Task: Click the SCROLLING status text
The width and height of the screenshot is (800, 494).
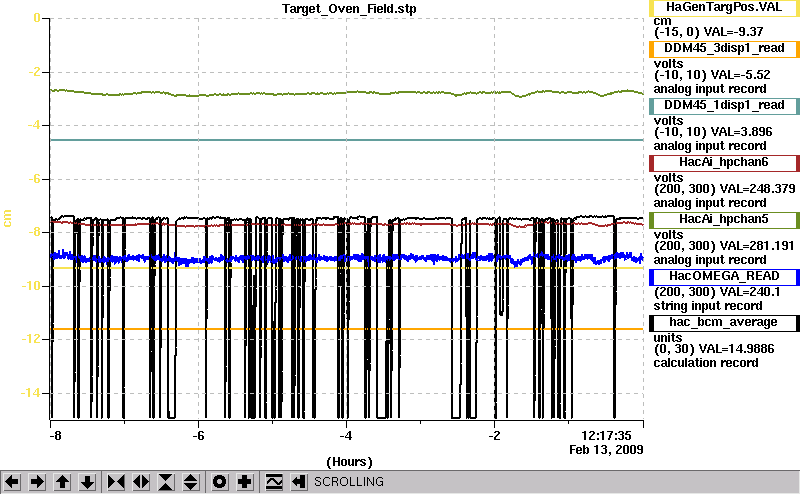Action: (349, 482)
